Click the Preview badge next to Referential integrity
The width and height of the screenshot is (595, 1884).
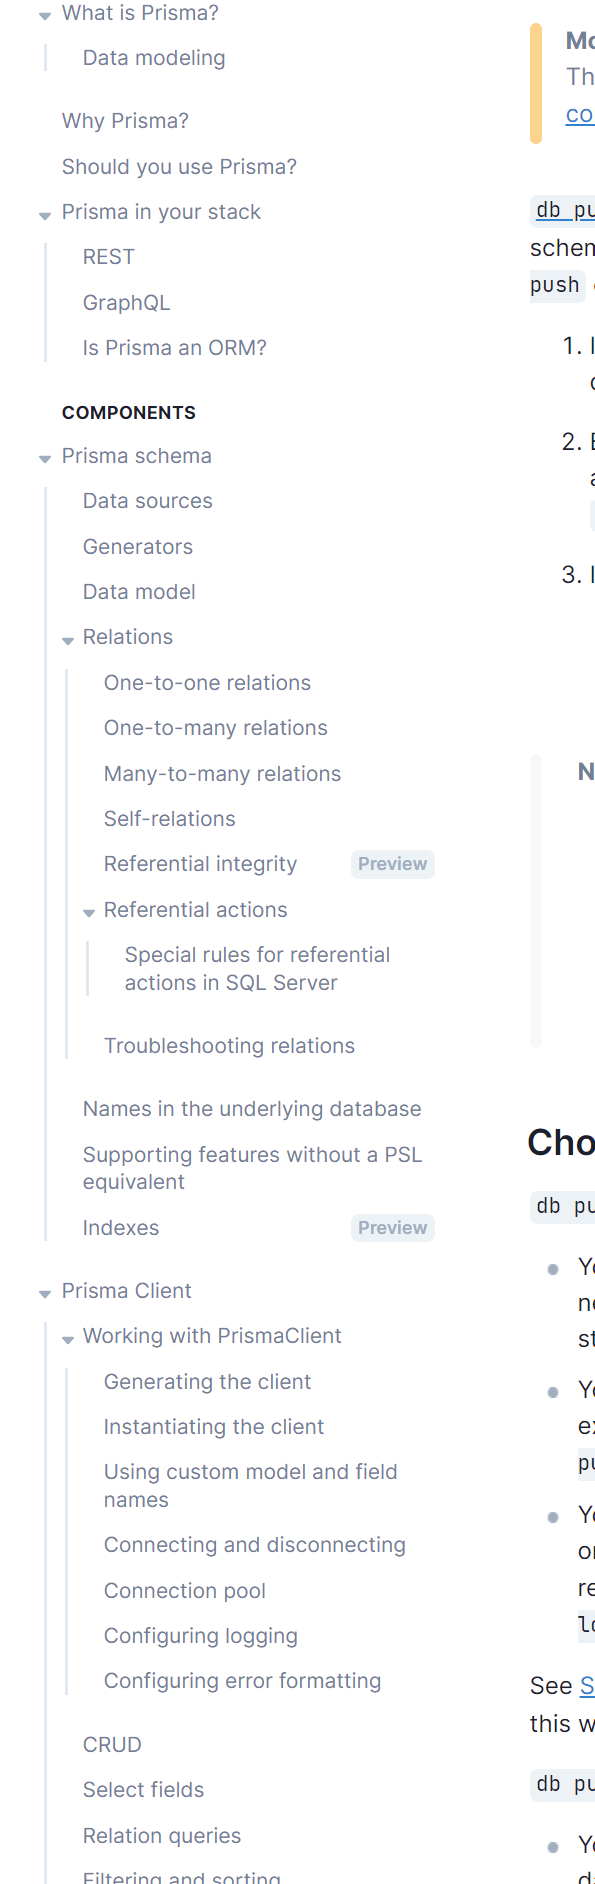[392, 864]
